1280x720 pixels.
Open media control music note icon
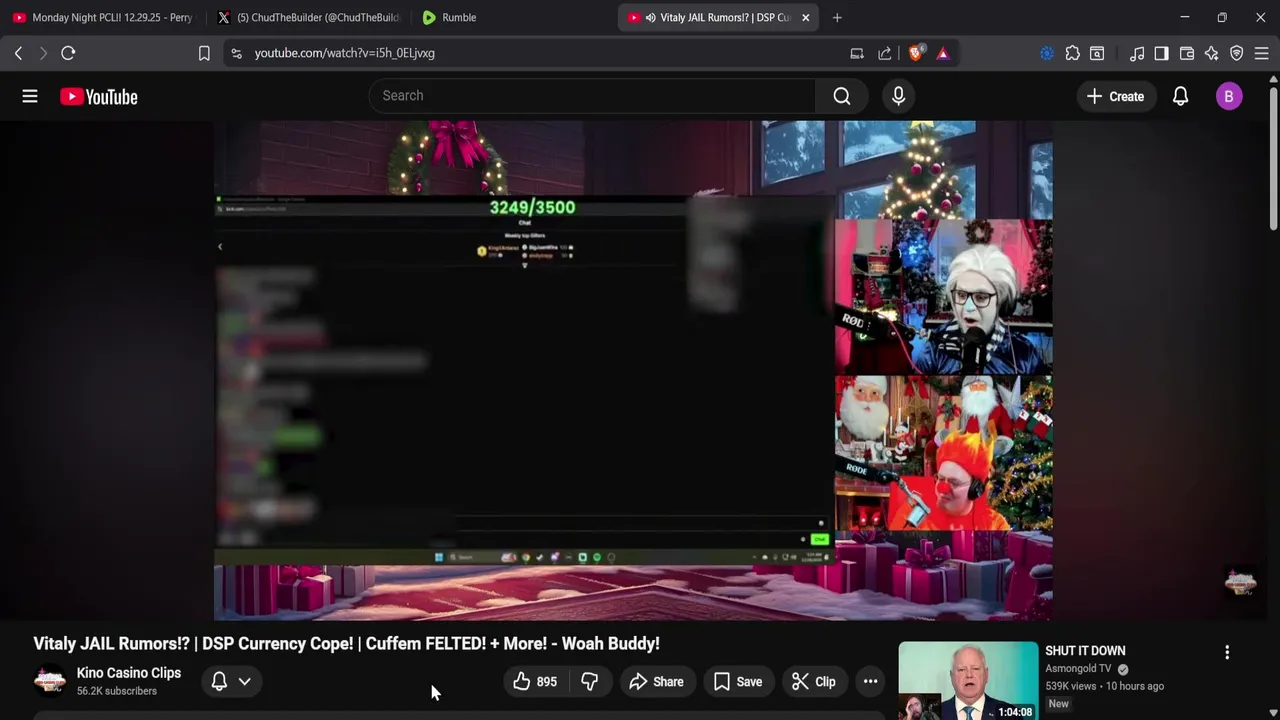(x=1137, y=53)
